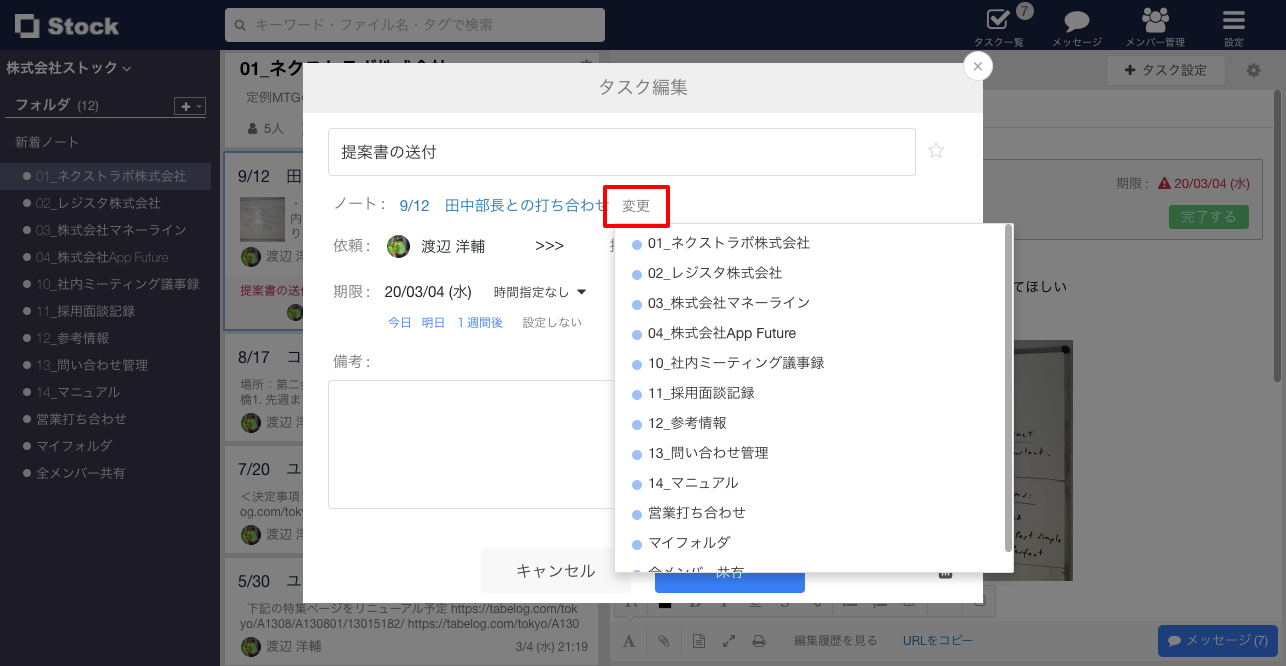Click the fullscreen expand arrows icon
The width and height of the screenshot is (1286, 666).
click(728, 641)
